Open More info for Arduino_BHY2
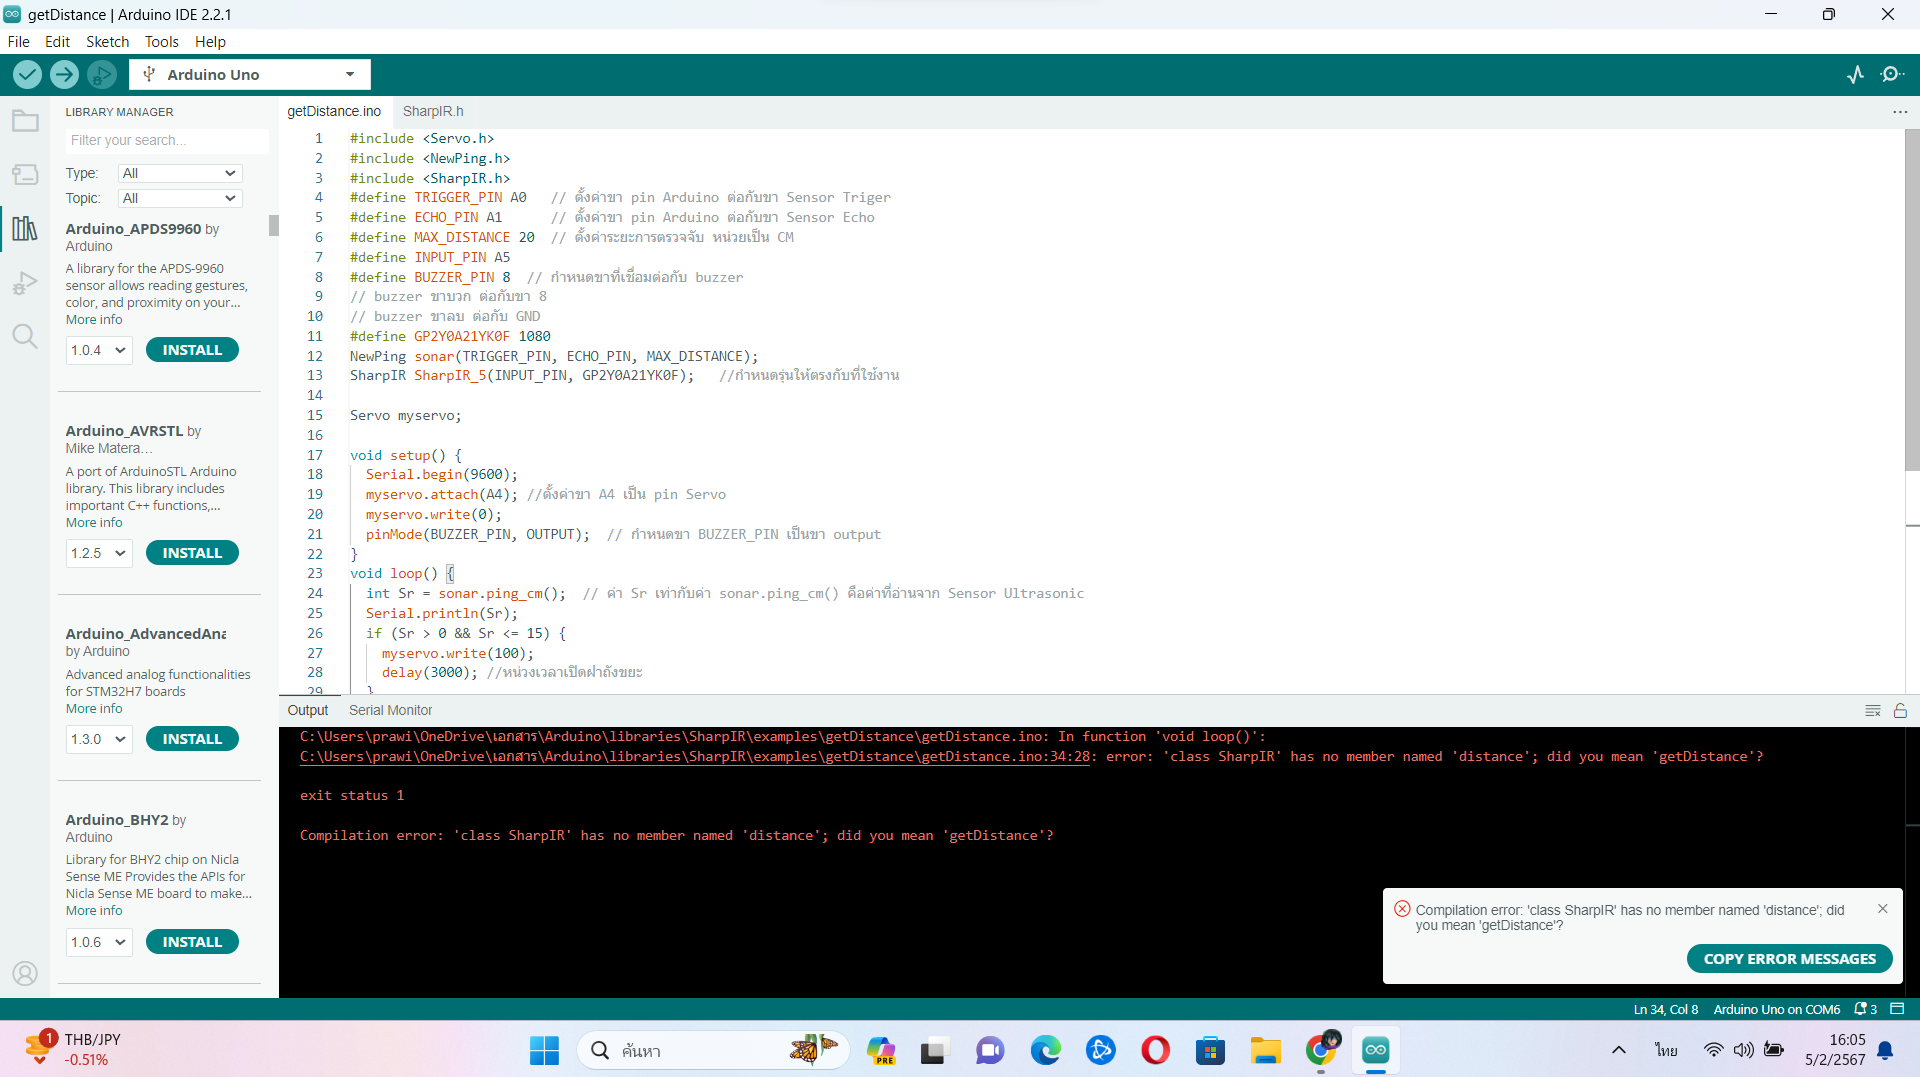Viewport: 1920px width, 1077px height. 94,911
